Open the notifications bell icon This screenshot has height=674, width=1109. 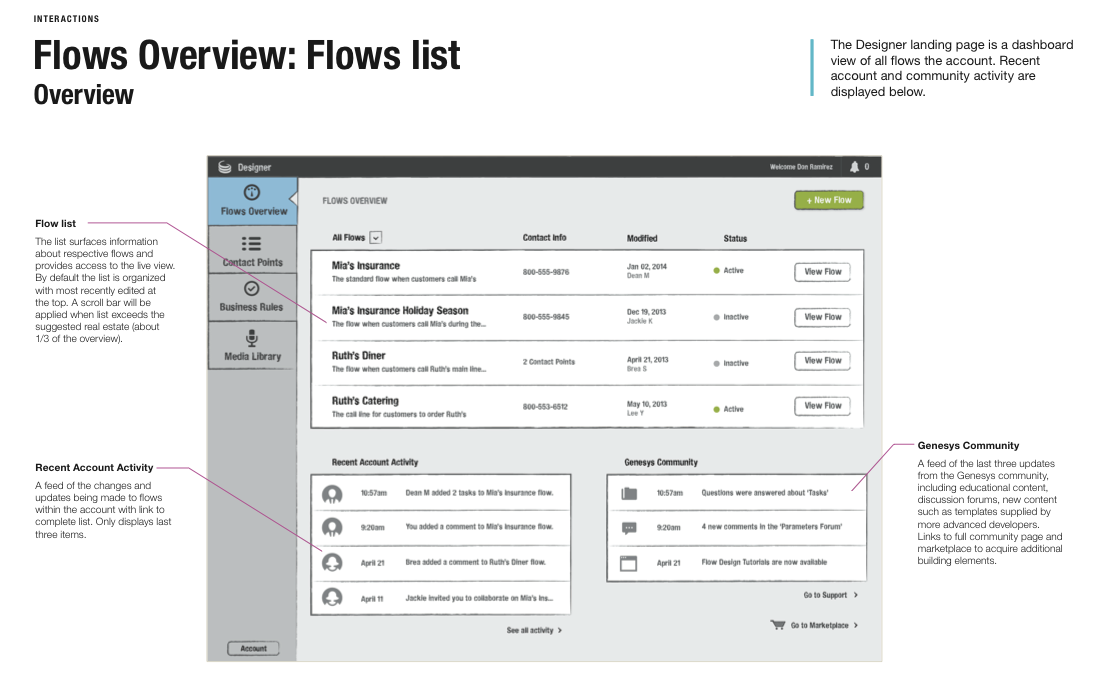(x=854, y=167)
